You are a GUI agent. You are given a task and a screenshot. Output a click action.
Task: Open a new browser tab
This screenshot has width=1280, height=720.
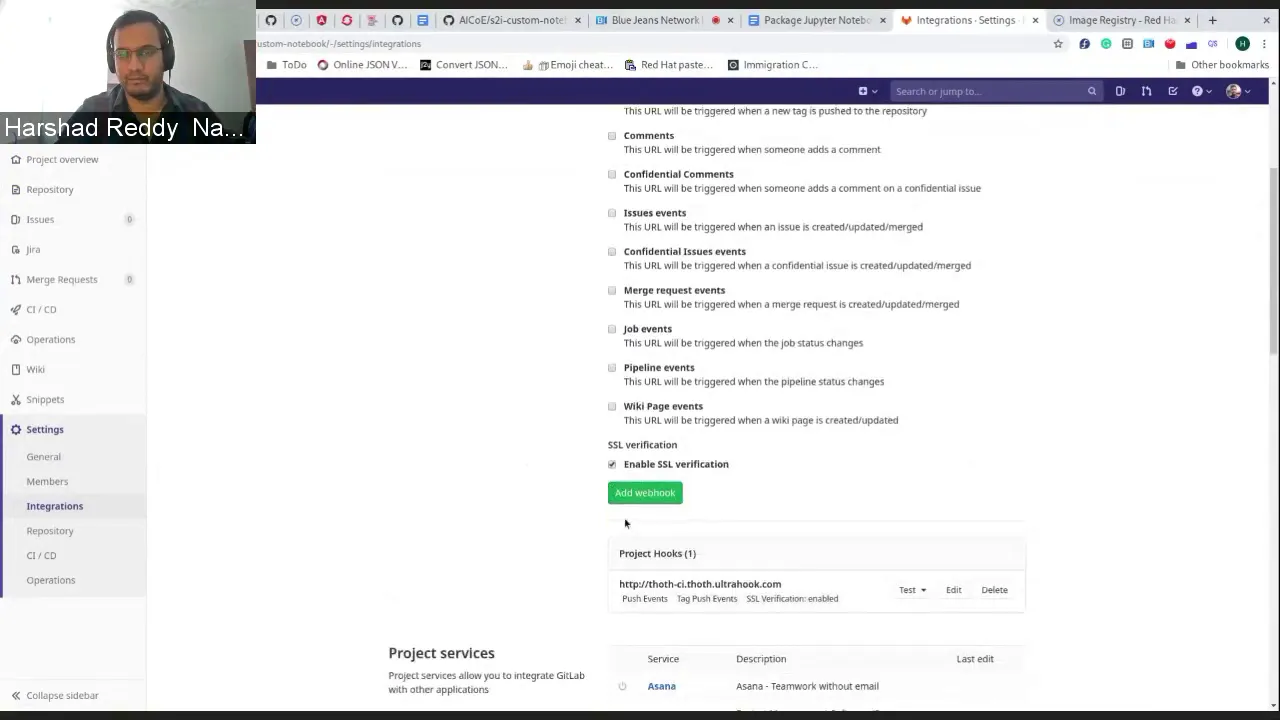tap(1212, 20)
